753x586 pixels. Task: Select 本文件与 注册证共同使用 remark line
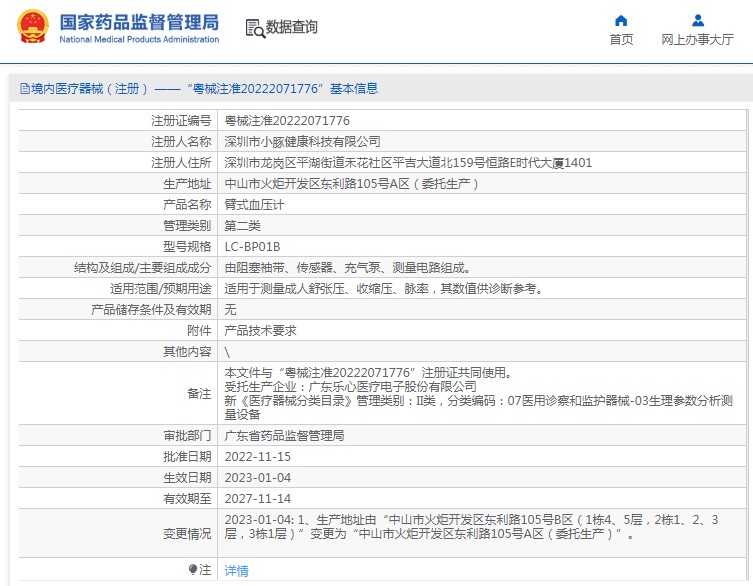(x=369, y=373)
